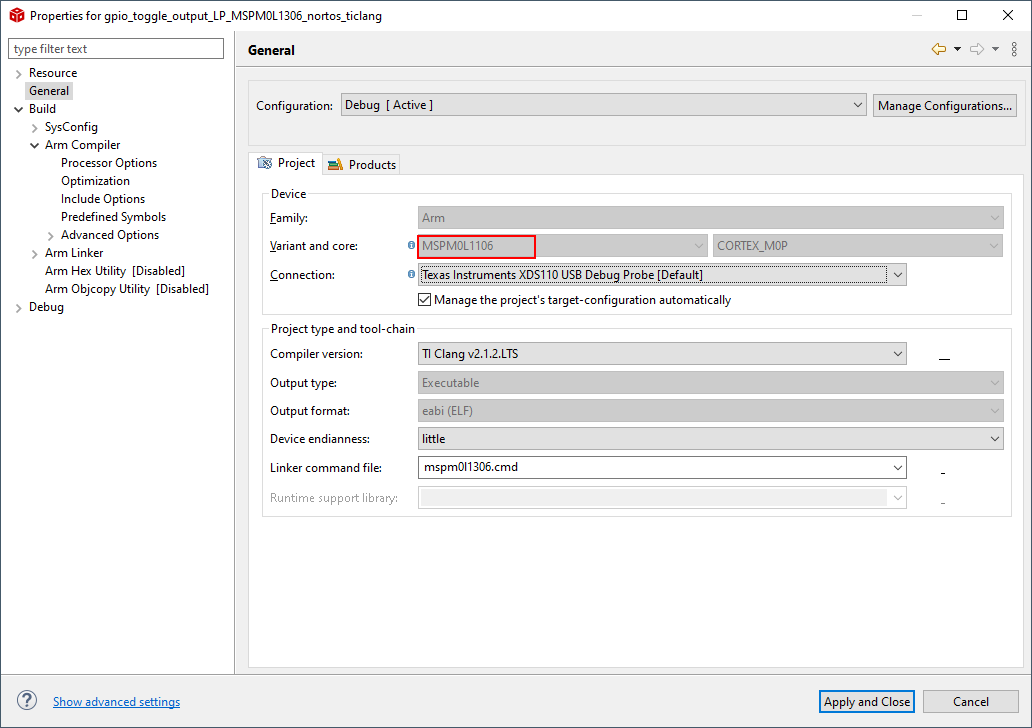
Task: Open Show advanced settings link
Action: (116, 702)
